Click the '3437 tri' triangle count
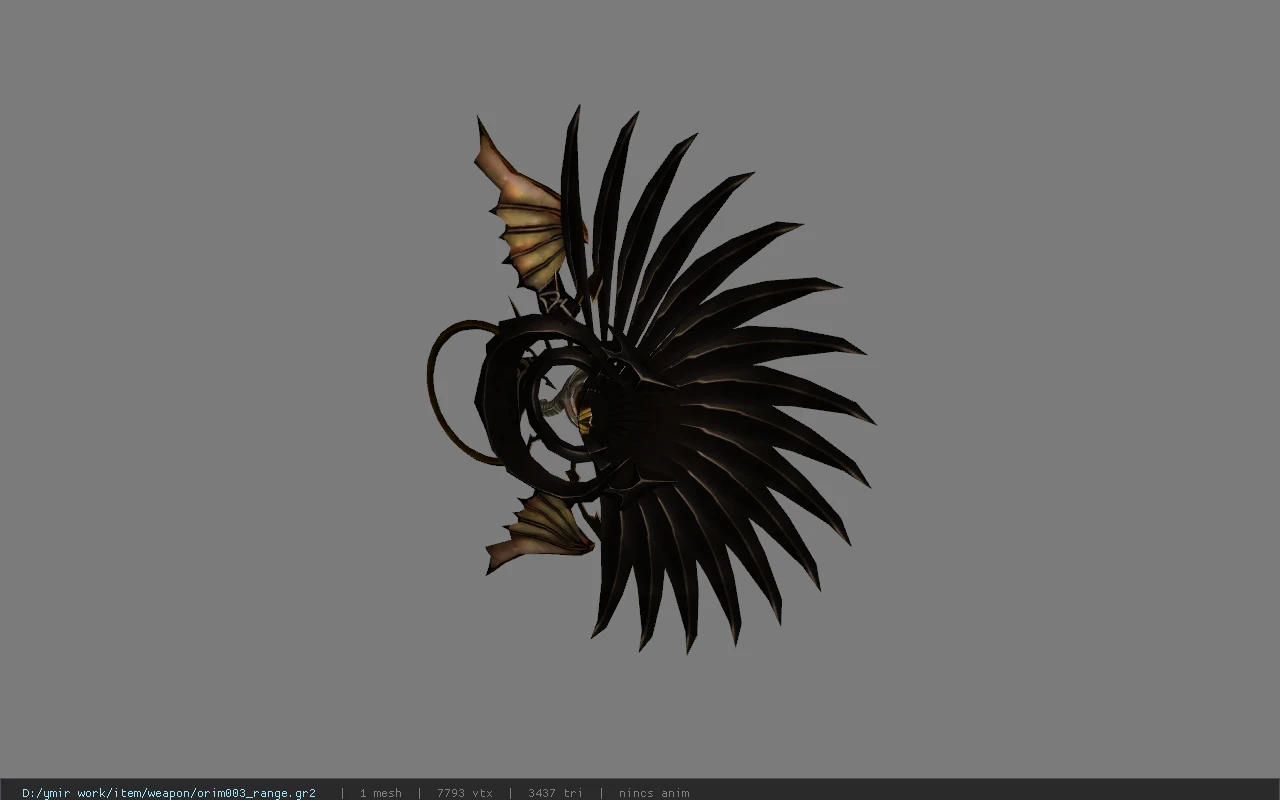 (x=555, y=793)
